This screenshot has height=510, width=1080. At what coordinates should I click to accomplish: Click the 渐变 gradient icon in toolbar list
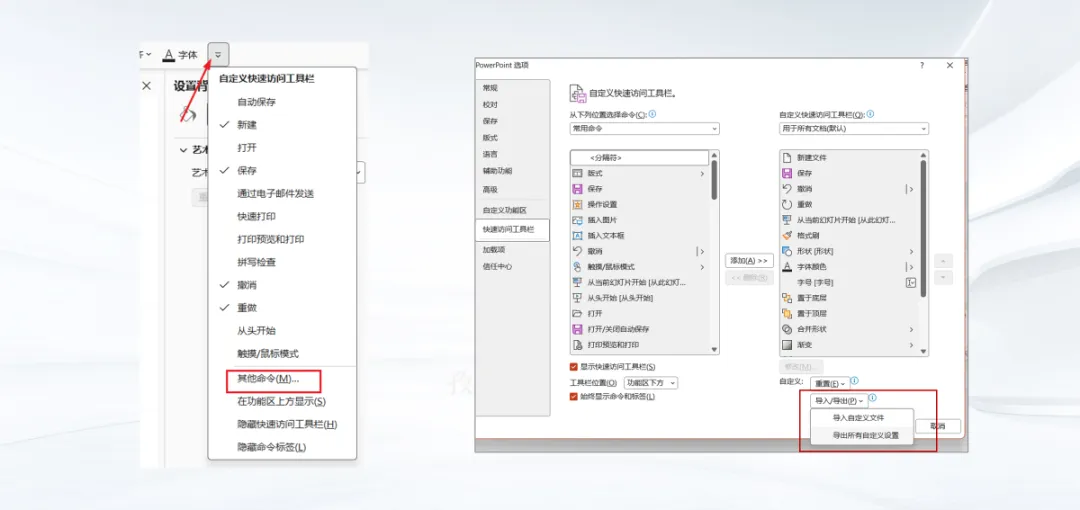787,345
